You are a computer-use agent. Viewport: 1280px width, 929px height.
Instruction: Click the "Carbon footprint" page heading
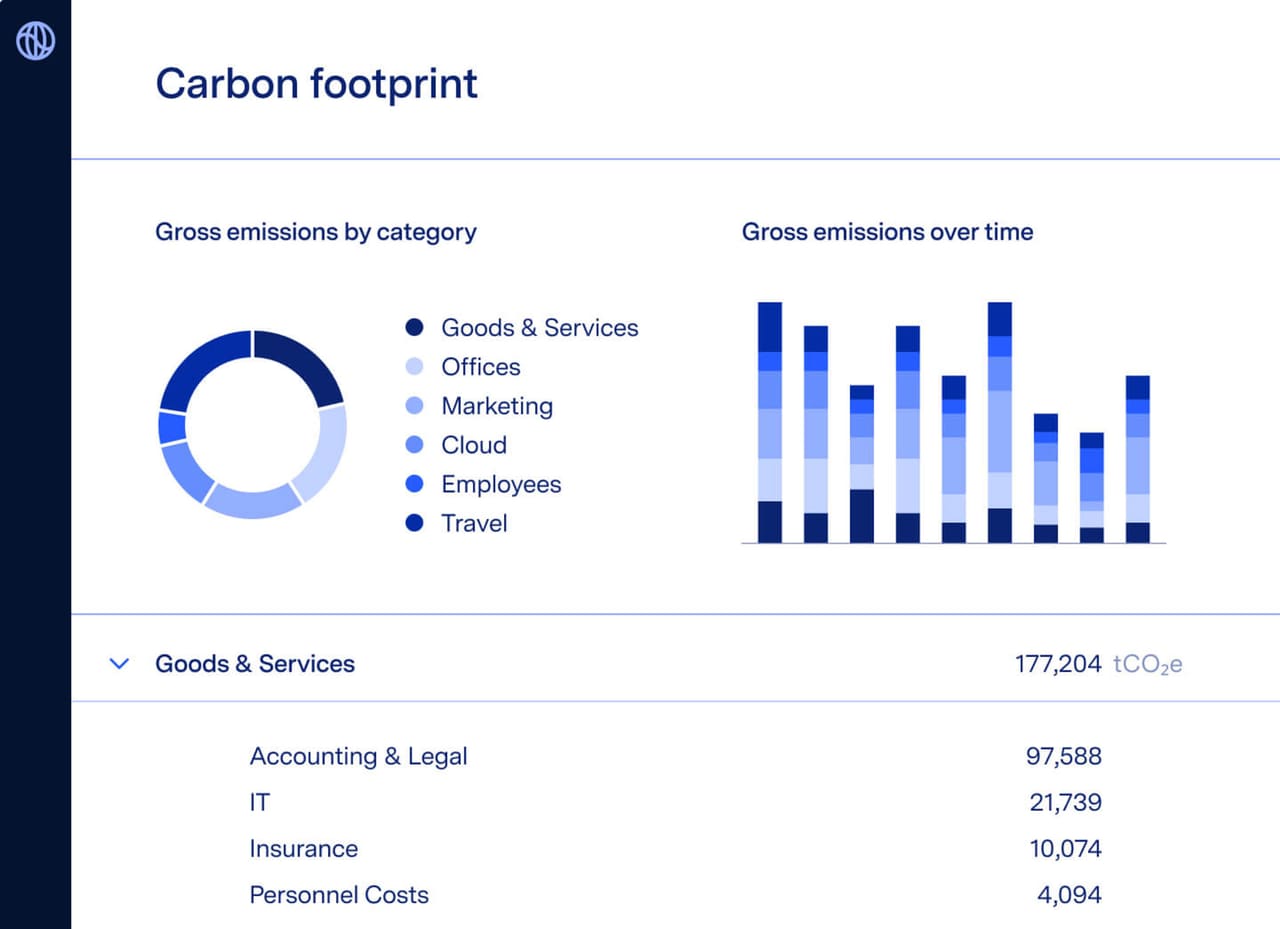pyautogui.click(x=316, y=83)
